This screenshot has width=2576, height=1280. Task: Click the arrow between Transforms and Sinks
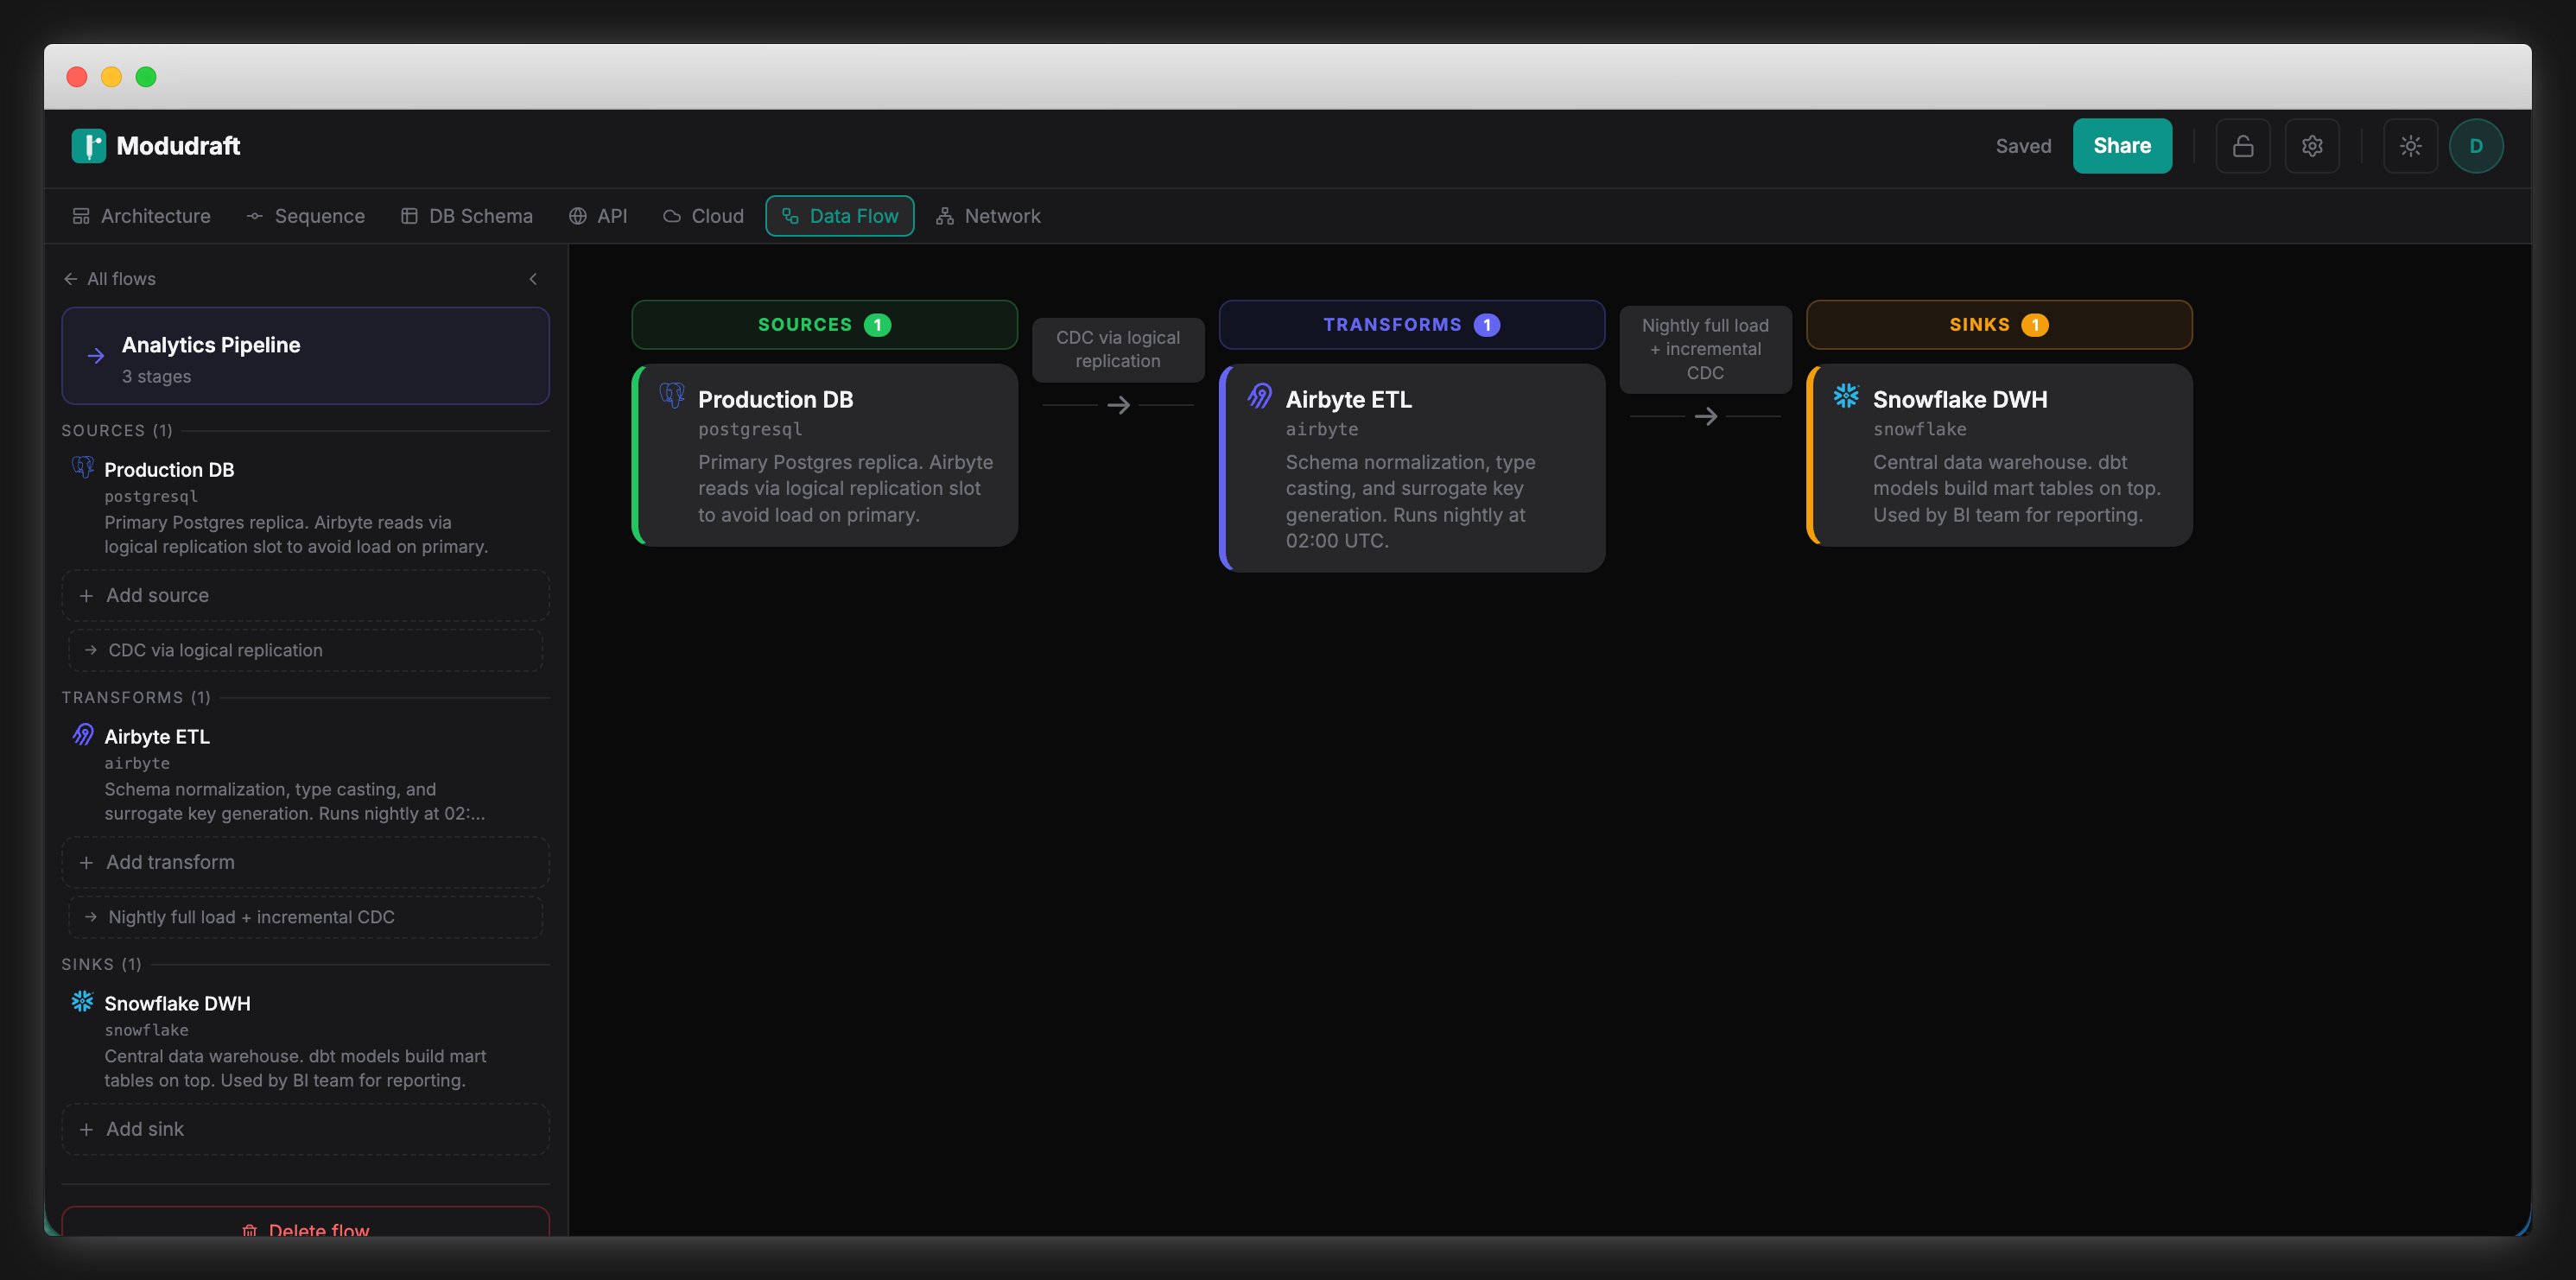point(1705,416)
